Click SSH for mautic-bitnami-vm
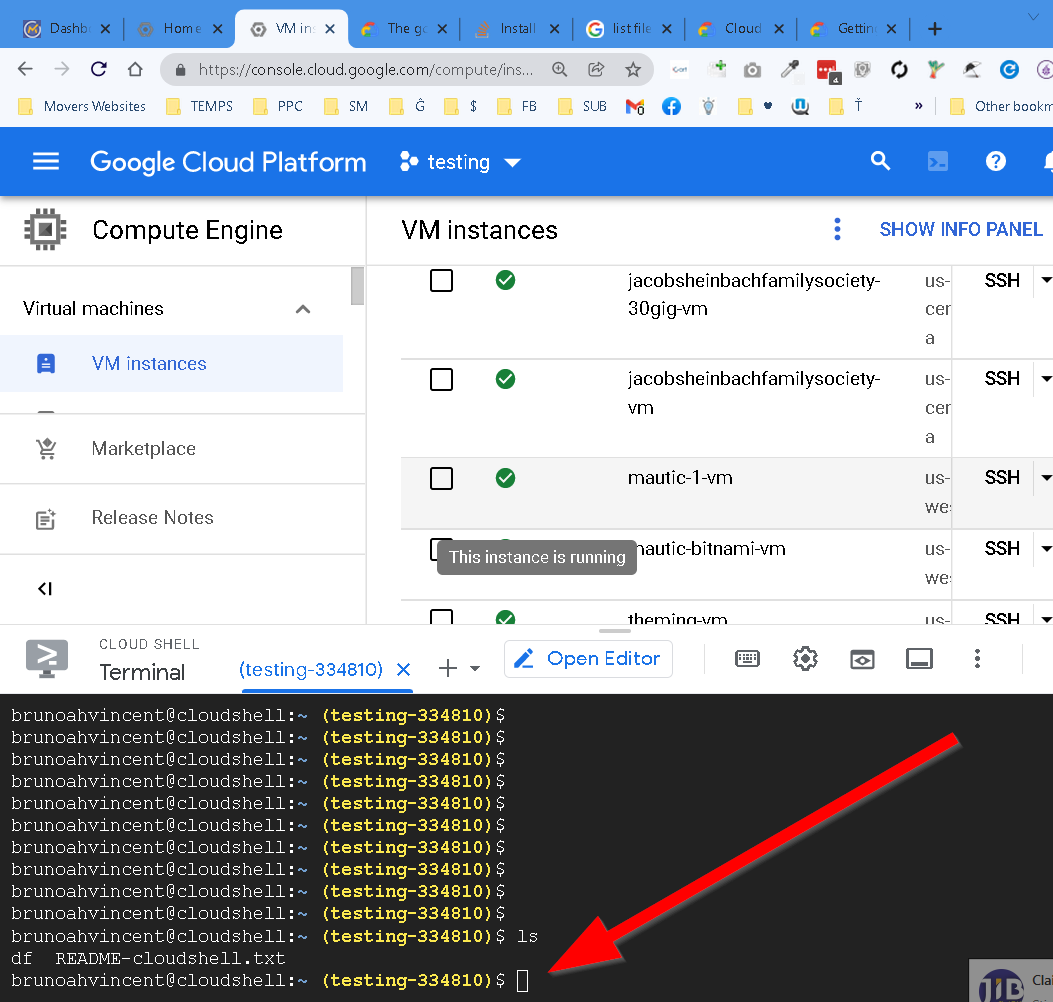The height and width of the screenshot is (1002, 1053). click(x=1001, y=549)
